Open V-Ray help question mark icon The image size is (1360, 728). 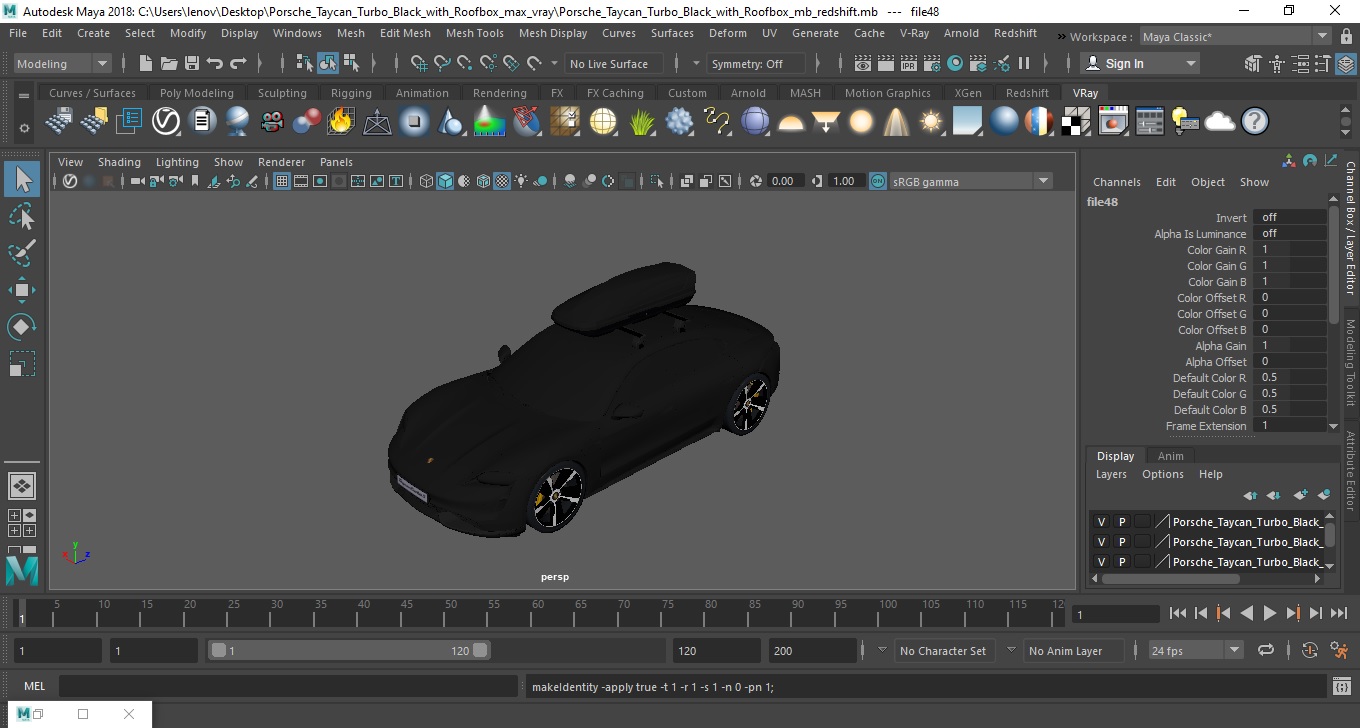pos(1254,122)
